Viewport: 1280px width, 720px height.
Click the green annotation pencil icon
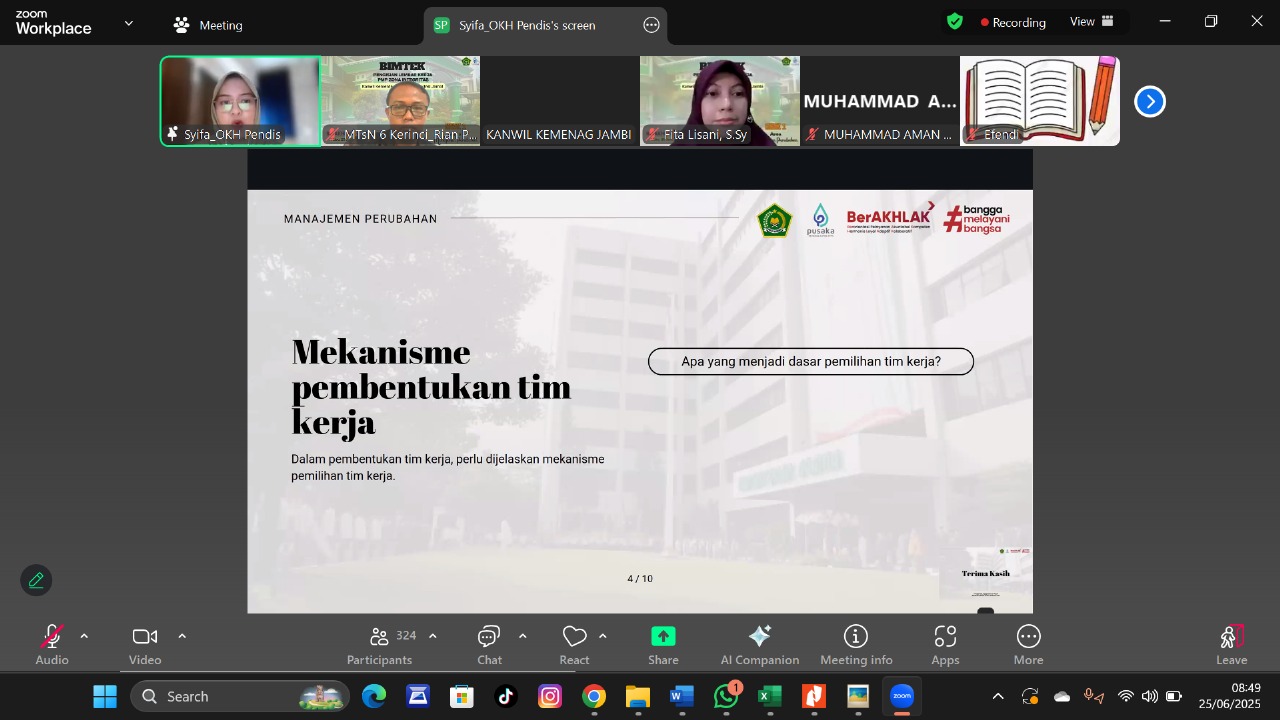(x=36, y=580)
